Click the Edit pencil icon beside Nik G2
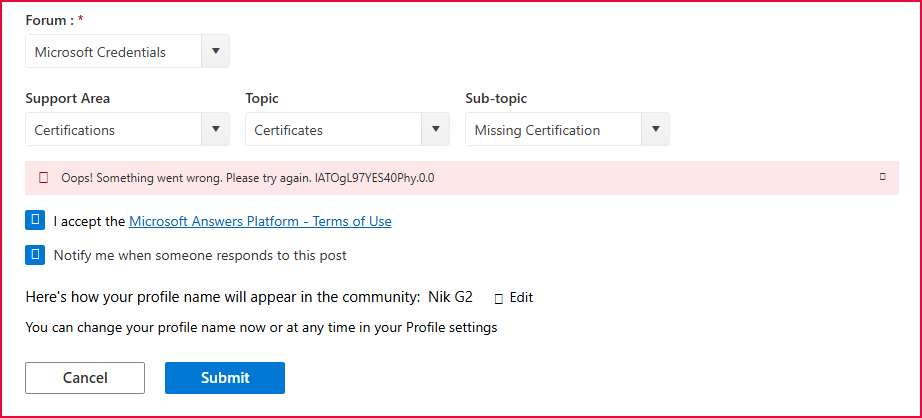 499,298
